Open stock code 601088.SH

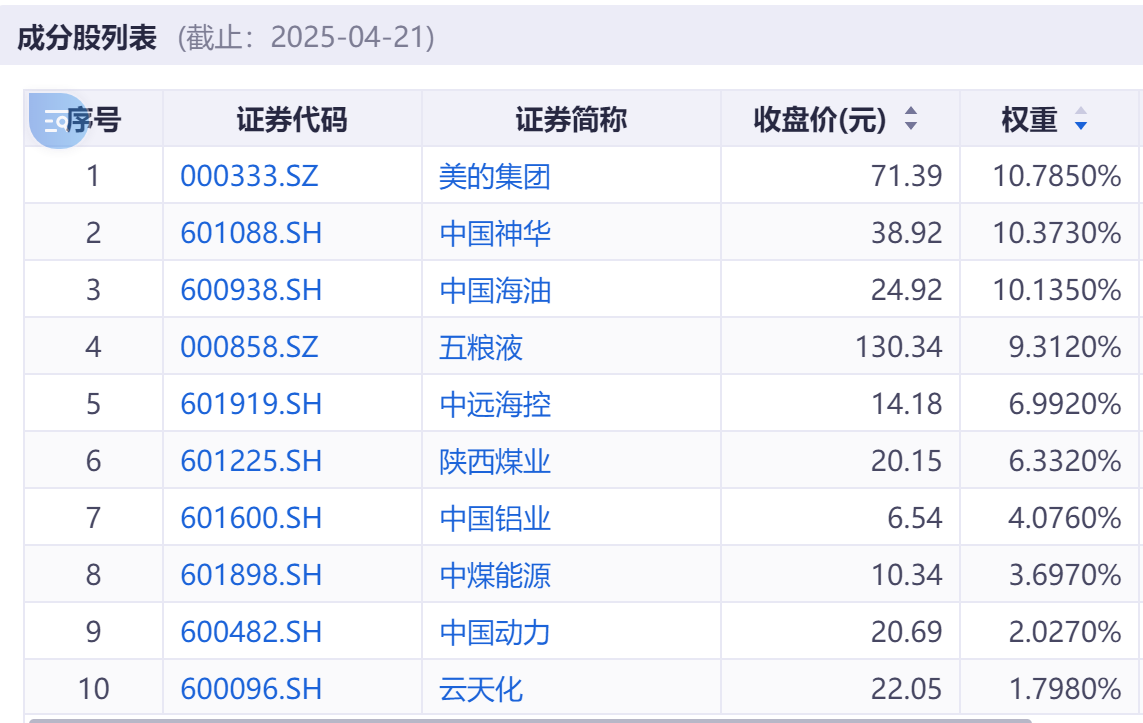251,233
